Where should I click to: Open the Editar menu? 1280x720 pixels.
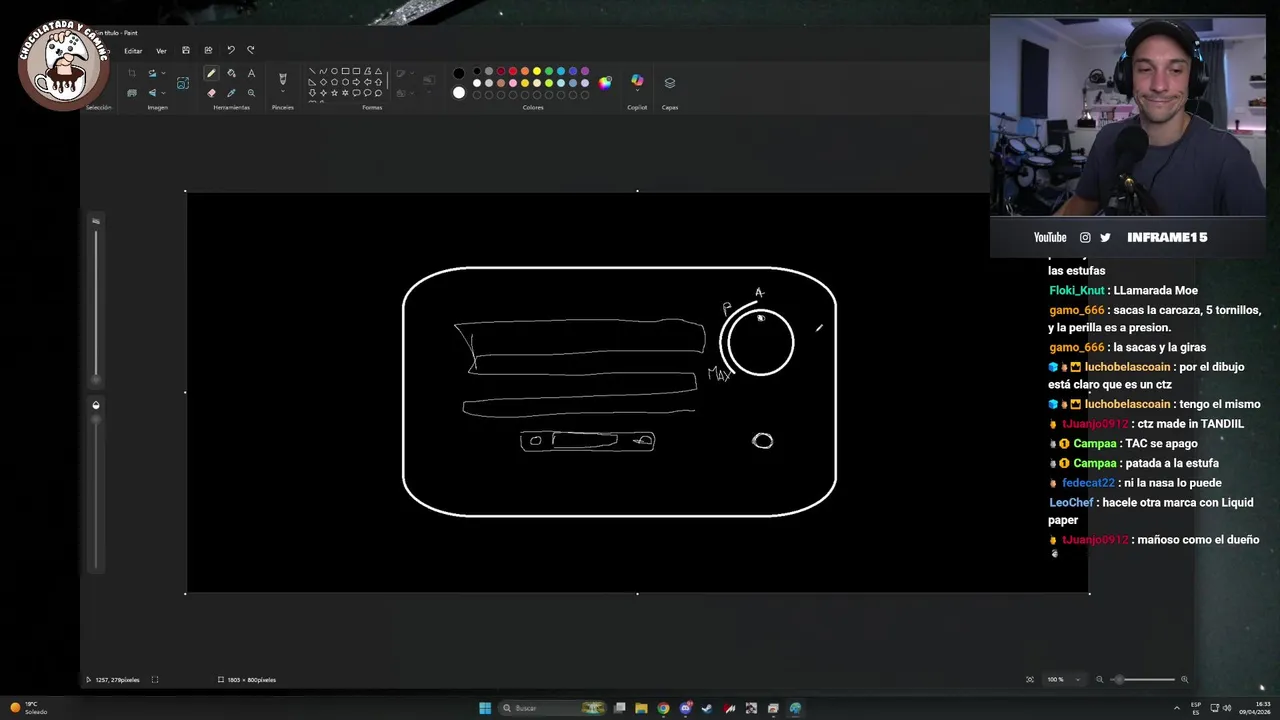pos(133,51)
